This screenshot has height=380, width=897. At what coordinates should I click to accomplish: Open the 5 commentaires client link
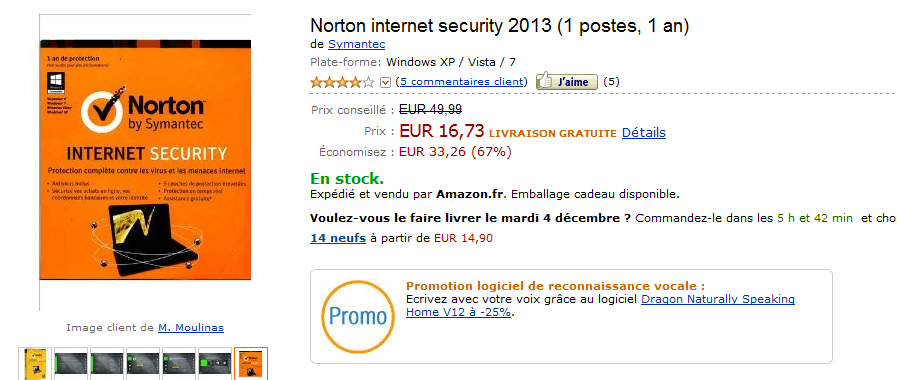[x=461, y=81]
